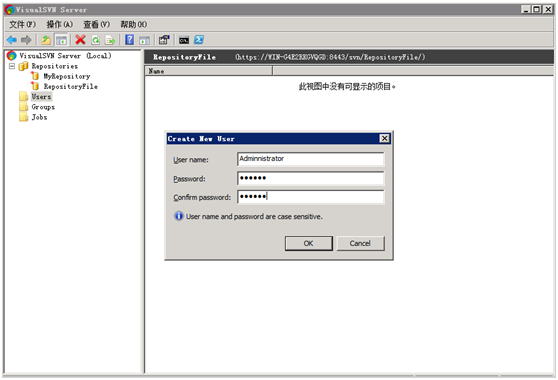
Task: Click the RepositoryFile repository icon
Action: pyautogui.click(x=35, y=86)
